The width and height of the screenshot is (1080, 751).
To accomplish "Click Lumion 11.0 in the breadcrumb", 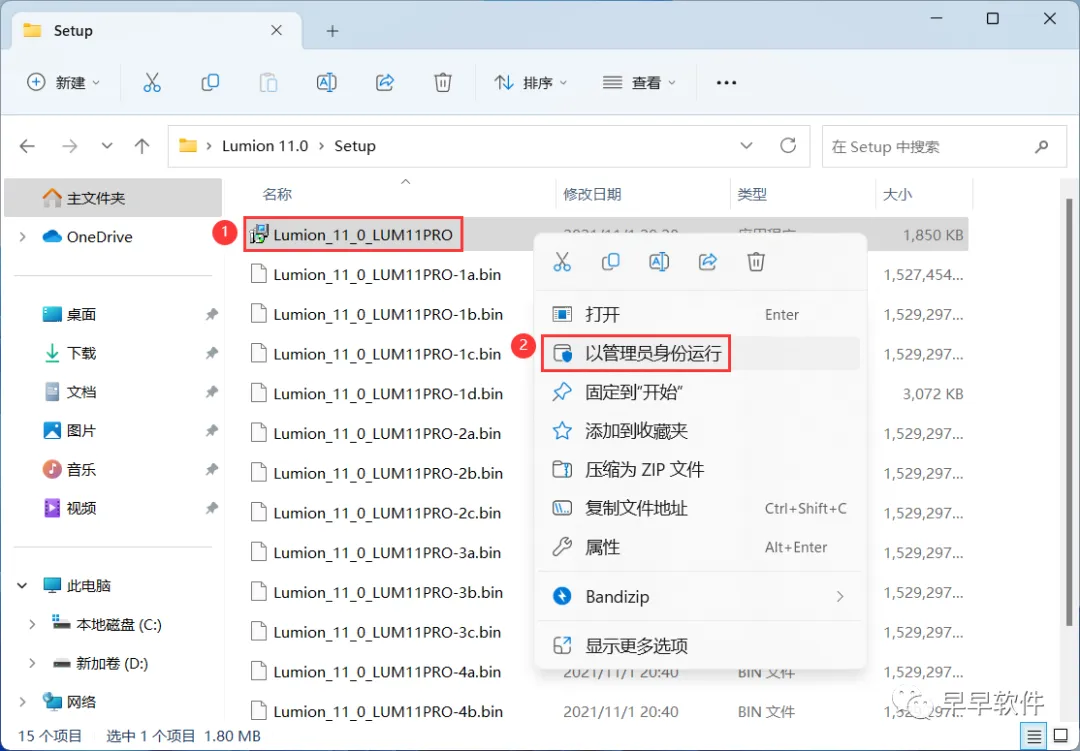I will (x=264, y=146).
